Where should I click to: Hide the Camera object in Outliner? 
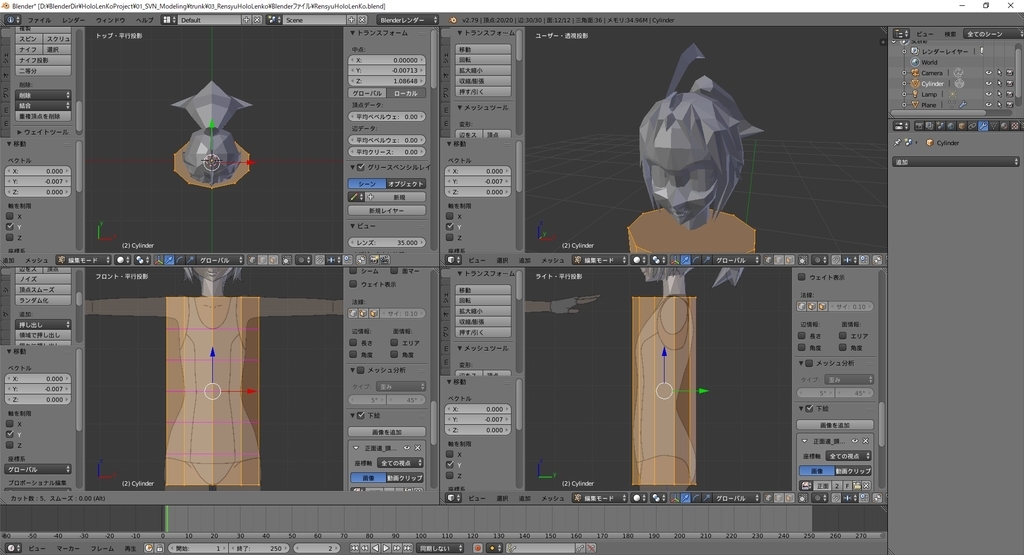(x=988, y=73)
